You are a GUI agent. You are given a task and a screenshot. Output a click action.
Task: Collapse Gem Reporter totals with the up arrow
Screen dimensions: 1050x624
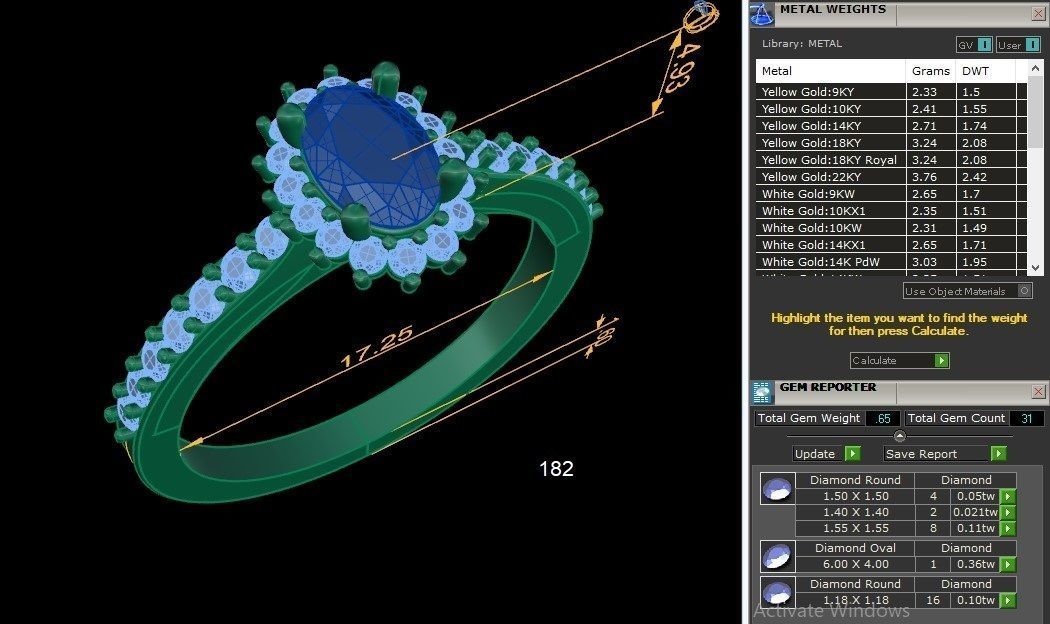pos(899,437)
